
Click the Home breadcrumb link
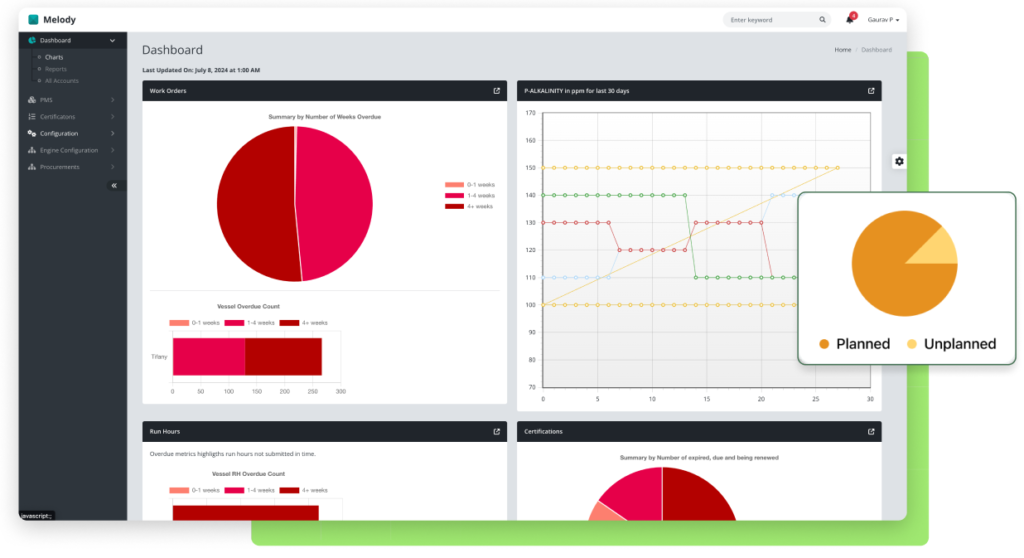pos(842,50)
